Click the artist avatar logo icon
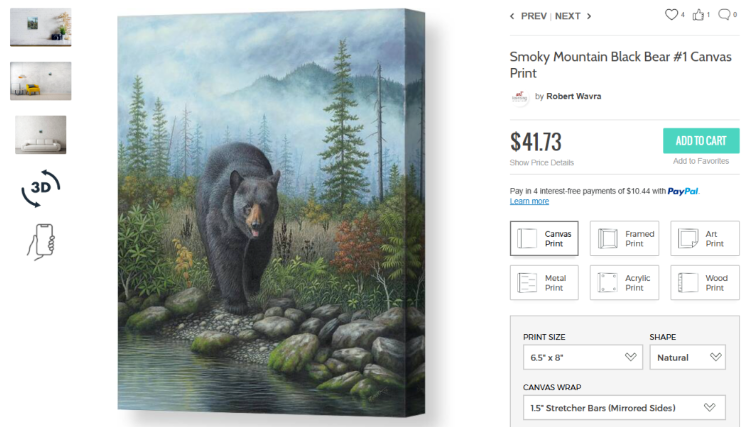The image size is (745, 434). pyautogui.click(x=519, y=97)
